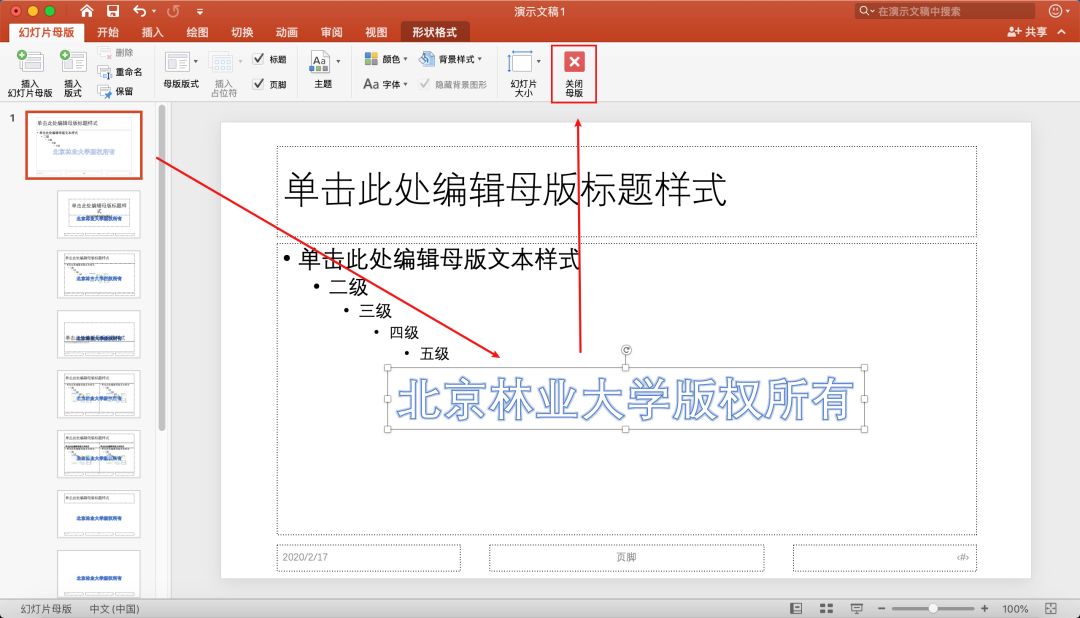The height and width of the screenshot is (618, 1080).
Task: Undo the last action
Action: coord(140,11)
